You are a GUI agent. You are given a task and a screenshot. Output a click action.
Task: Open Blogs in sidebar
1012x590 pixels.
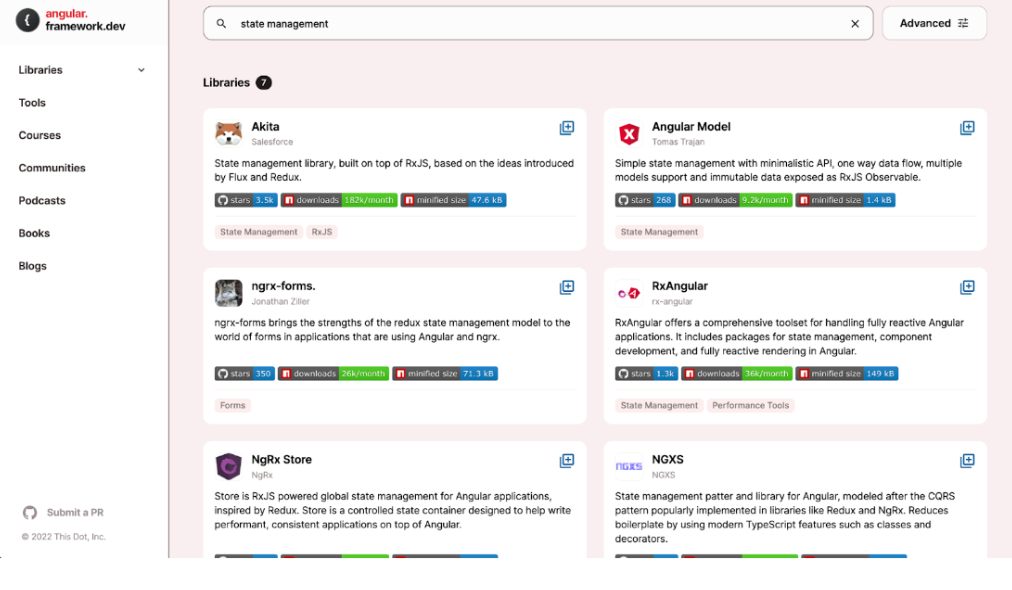pyautogui.click(x=32, y=266)
